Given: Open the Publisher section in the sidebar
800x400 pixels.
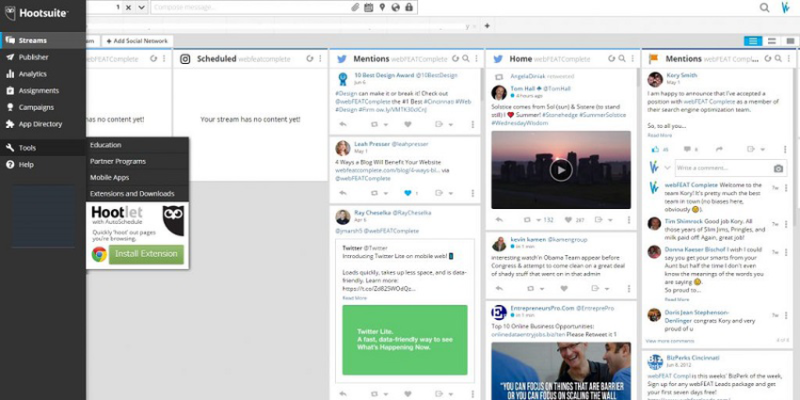Looking at the screenshot, I should point(33,57).
